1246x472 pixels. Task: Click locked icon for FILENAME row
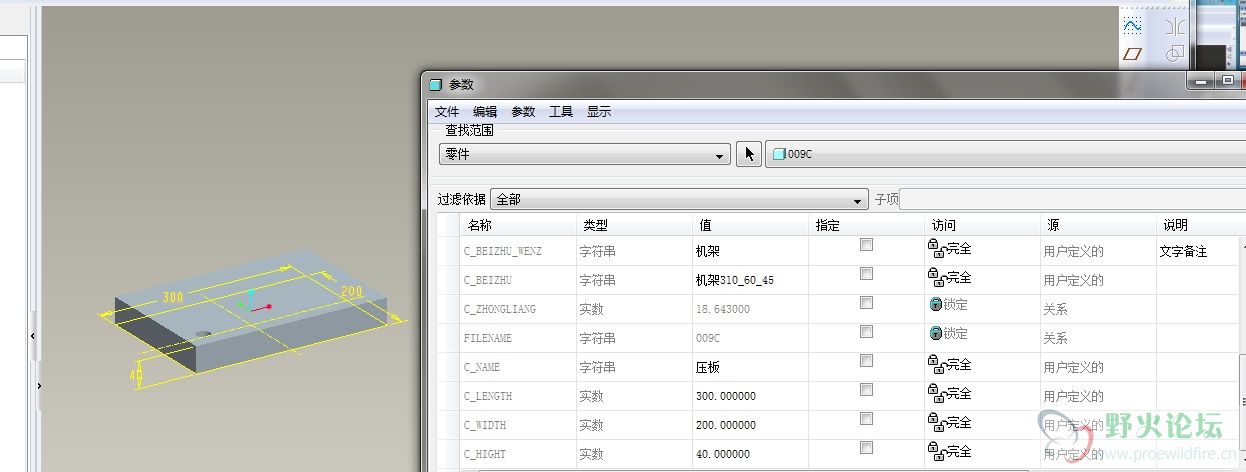coord(936,334)
